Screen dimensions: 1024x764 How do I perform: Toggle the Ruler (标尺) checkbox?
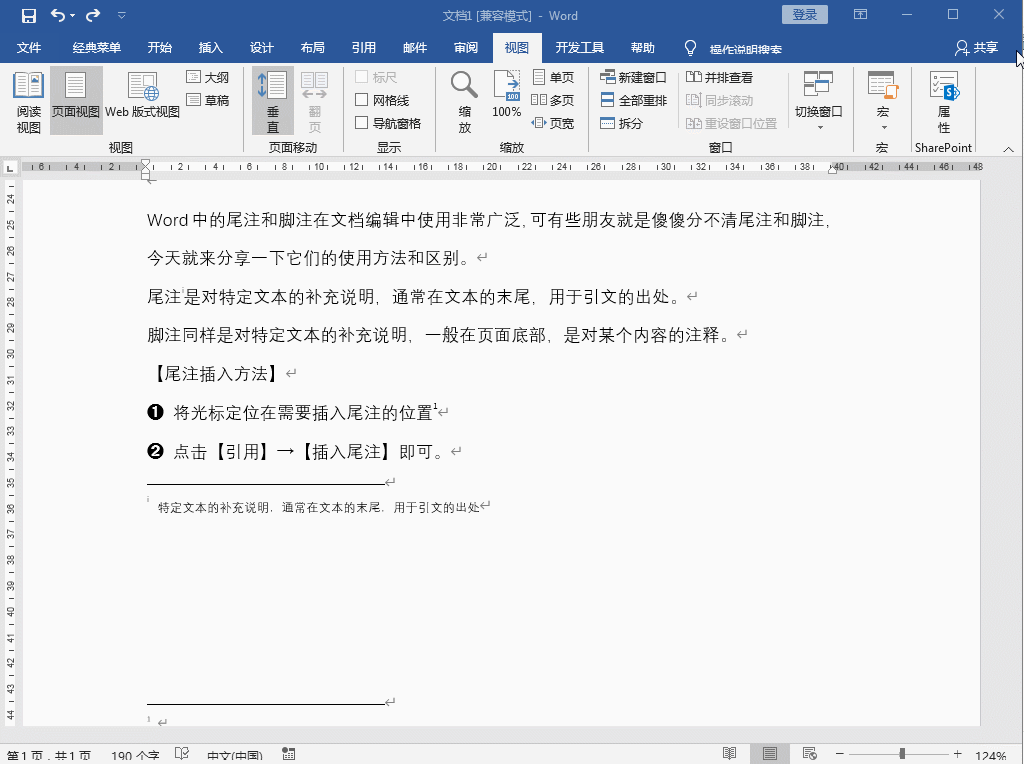[x=361, y=77]
